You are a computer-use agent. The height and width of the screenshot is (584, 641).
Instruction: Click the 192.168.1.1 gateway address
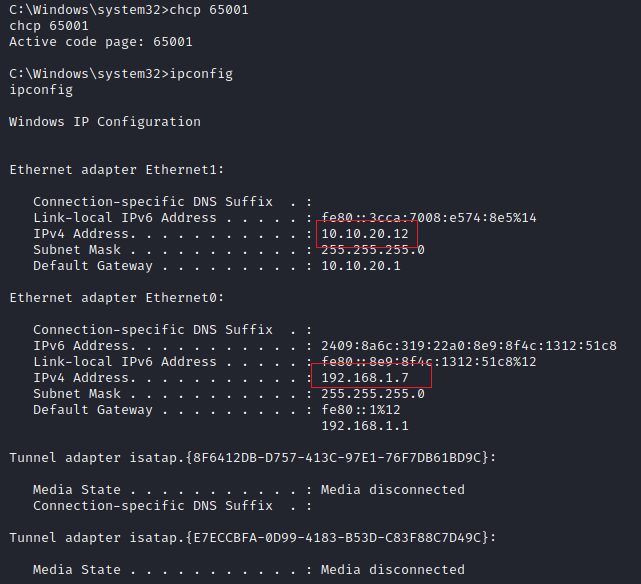coord(364,426)
